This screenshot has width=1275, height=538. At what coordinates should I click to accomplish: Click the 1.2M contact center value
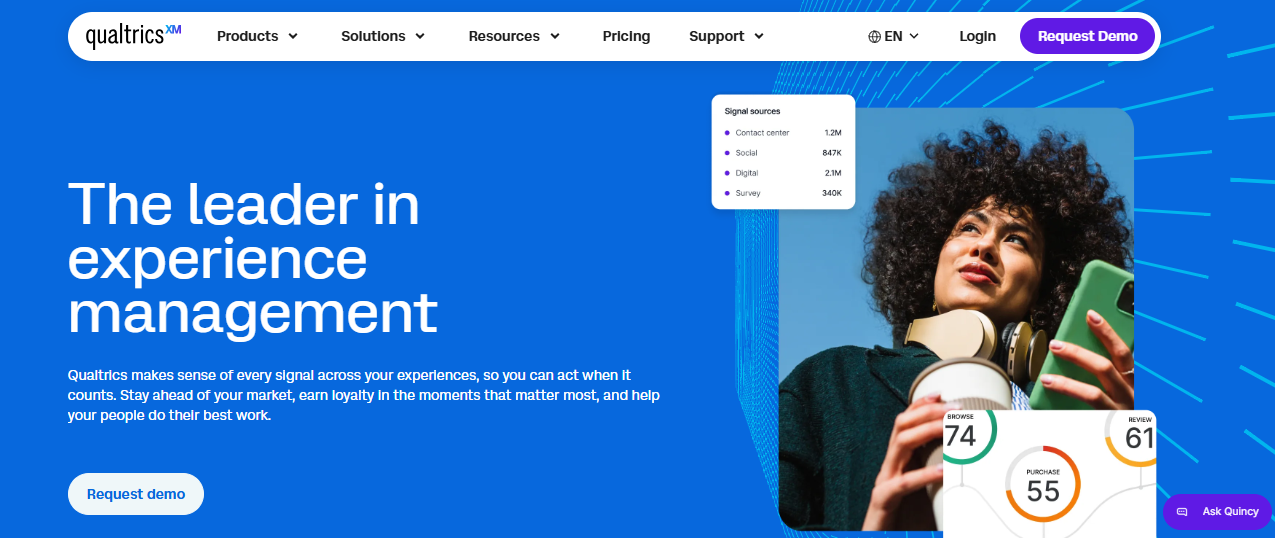tap(833, 133)
